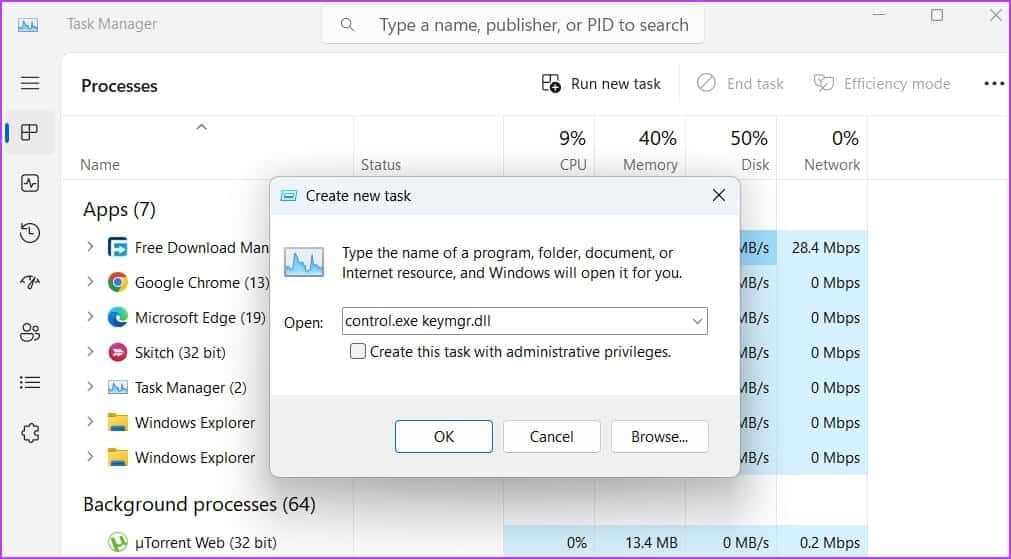Click the Microsoft Edge app icon

click(117, 317)
